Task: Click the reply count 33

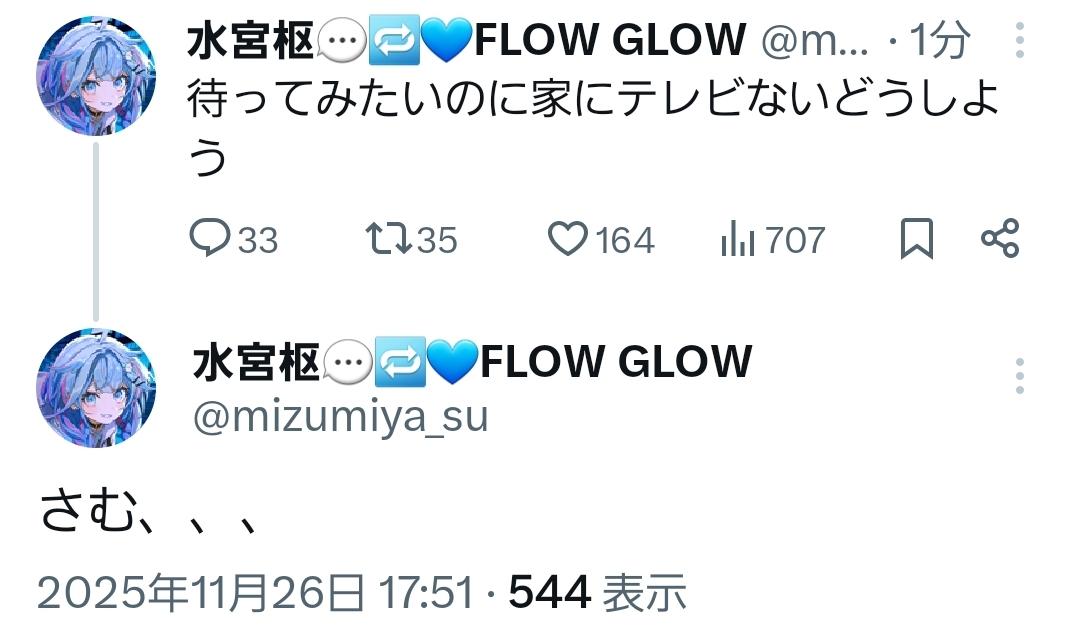Action: 258,240
